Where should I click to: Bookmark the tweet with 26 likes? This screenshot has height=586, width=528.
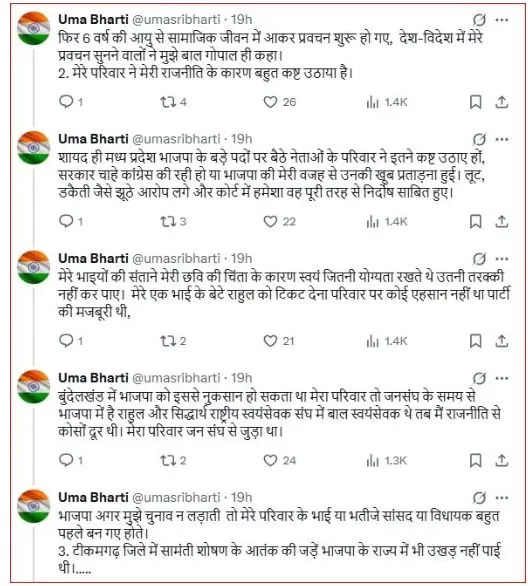tap(475, 102)
